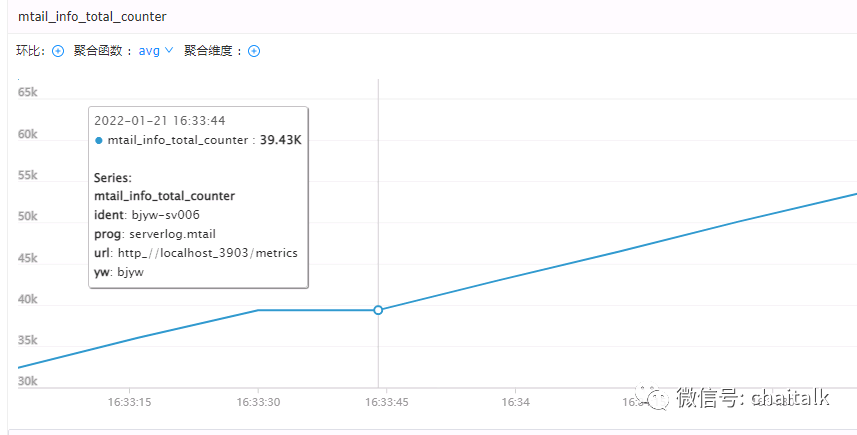Screen dimensions: 857x435
Task: Click the 50k y-axis label
Action: [28, 216]
